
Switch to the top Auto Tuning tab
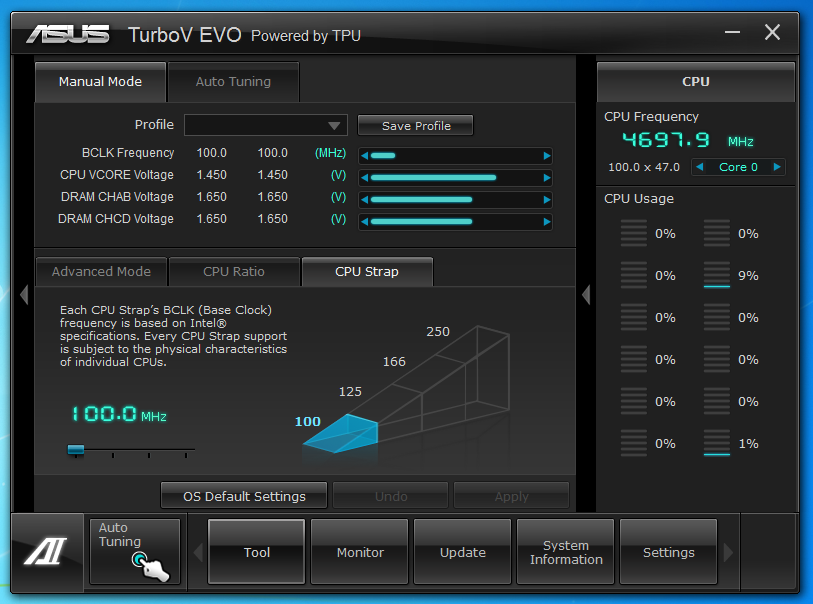(x=233, y=82)
